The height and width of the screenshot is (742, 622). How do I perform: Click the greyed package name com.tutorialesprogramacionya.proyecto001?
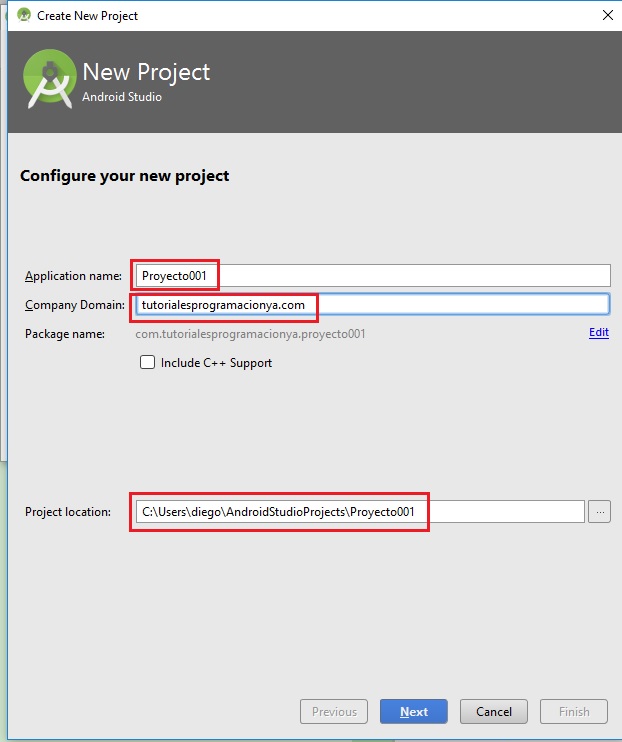tap(250, 334)
